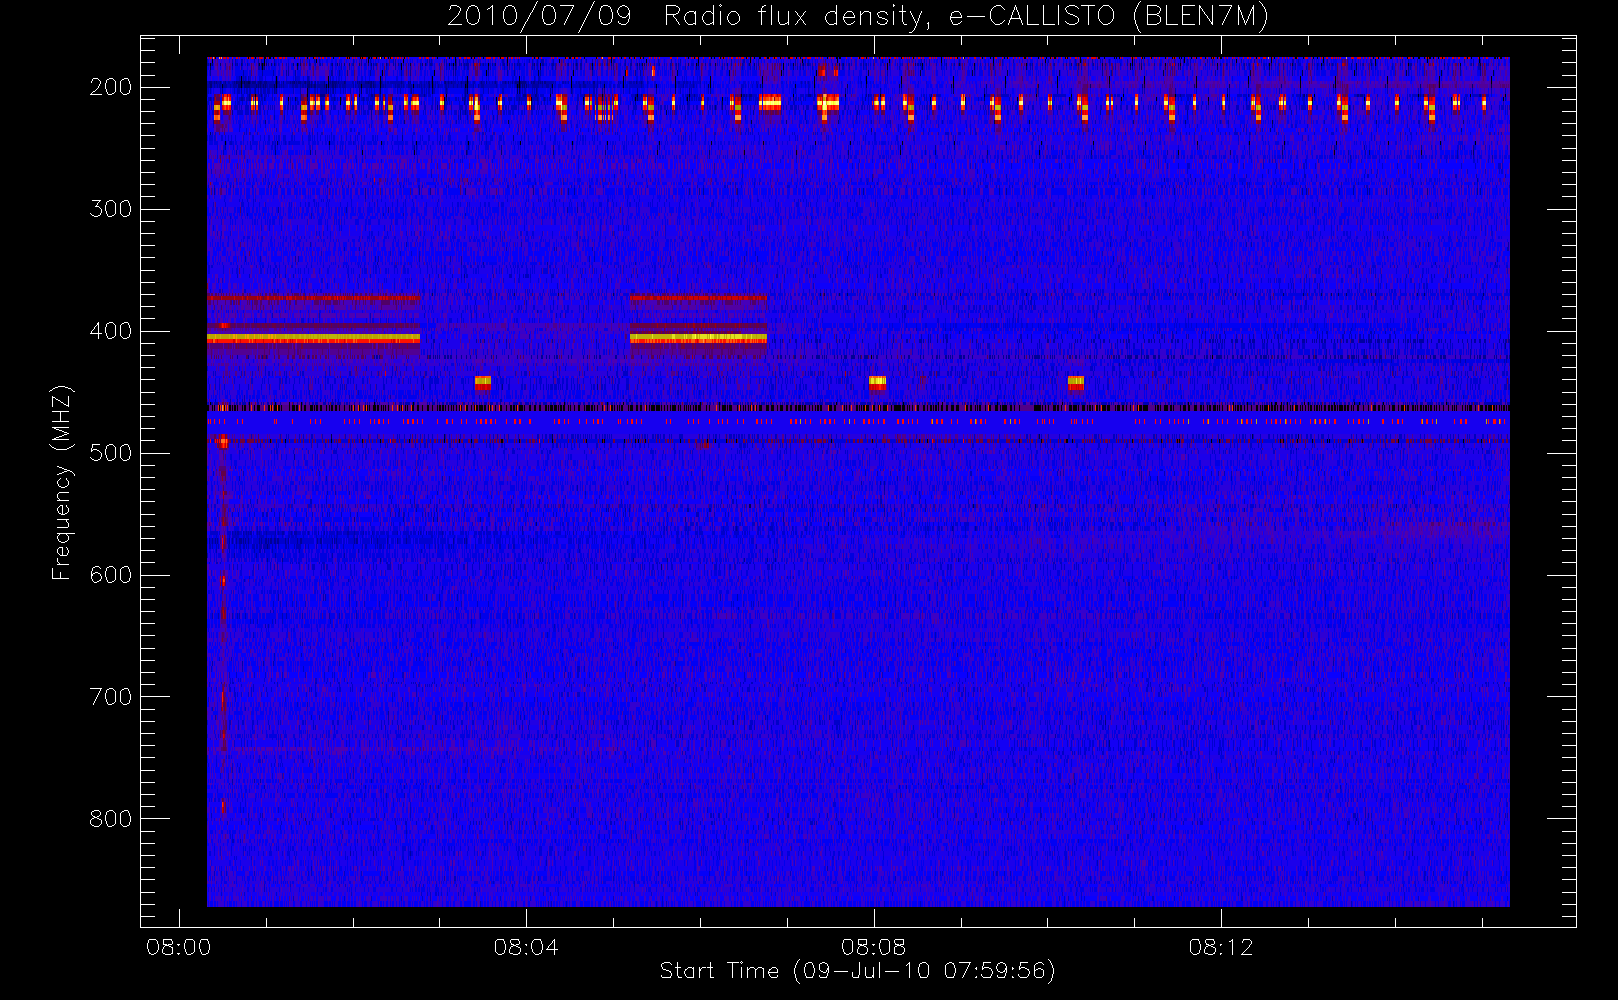Click the 'Start Time' axis label
The width and height of the screenshot is (1618, 1000).
[857, 971]
